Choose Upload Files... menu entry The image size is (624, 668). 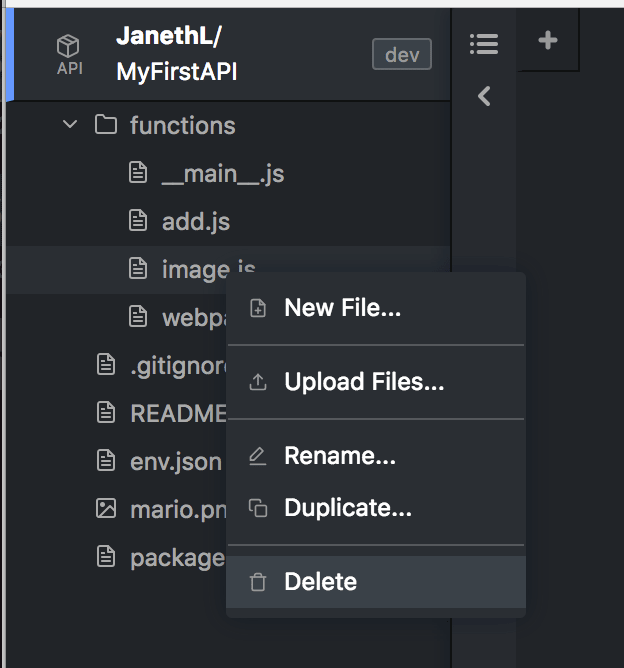(x=376, y=382)
